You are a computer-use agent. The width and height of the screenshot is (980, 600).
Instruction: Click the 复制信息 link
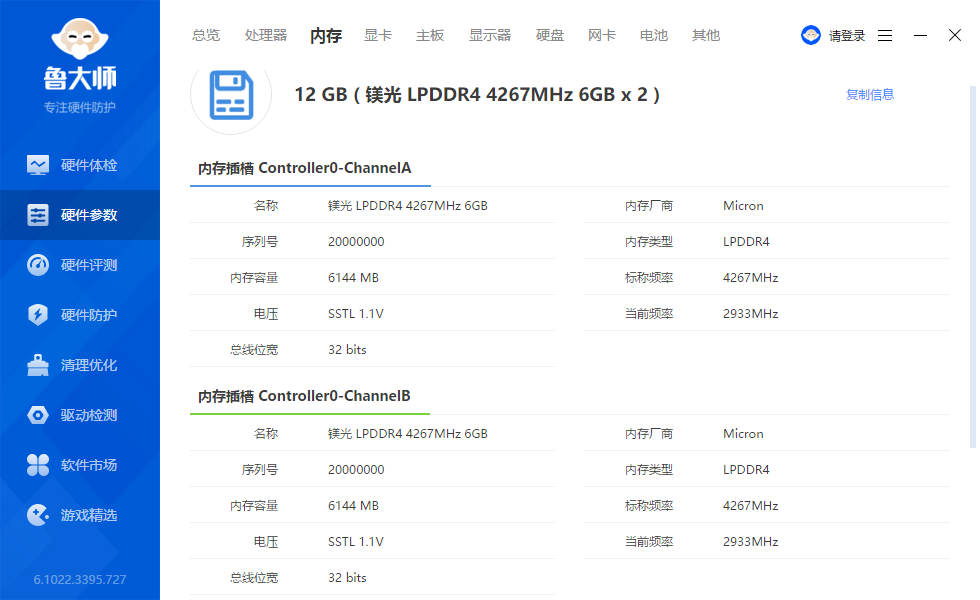(x=869, y=94)
